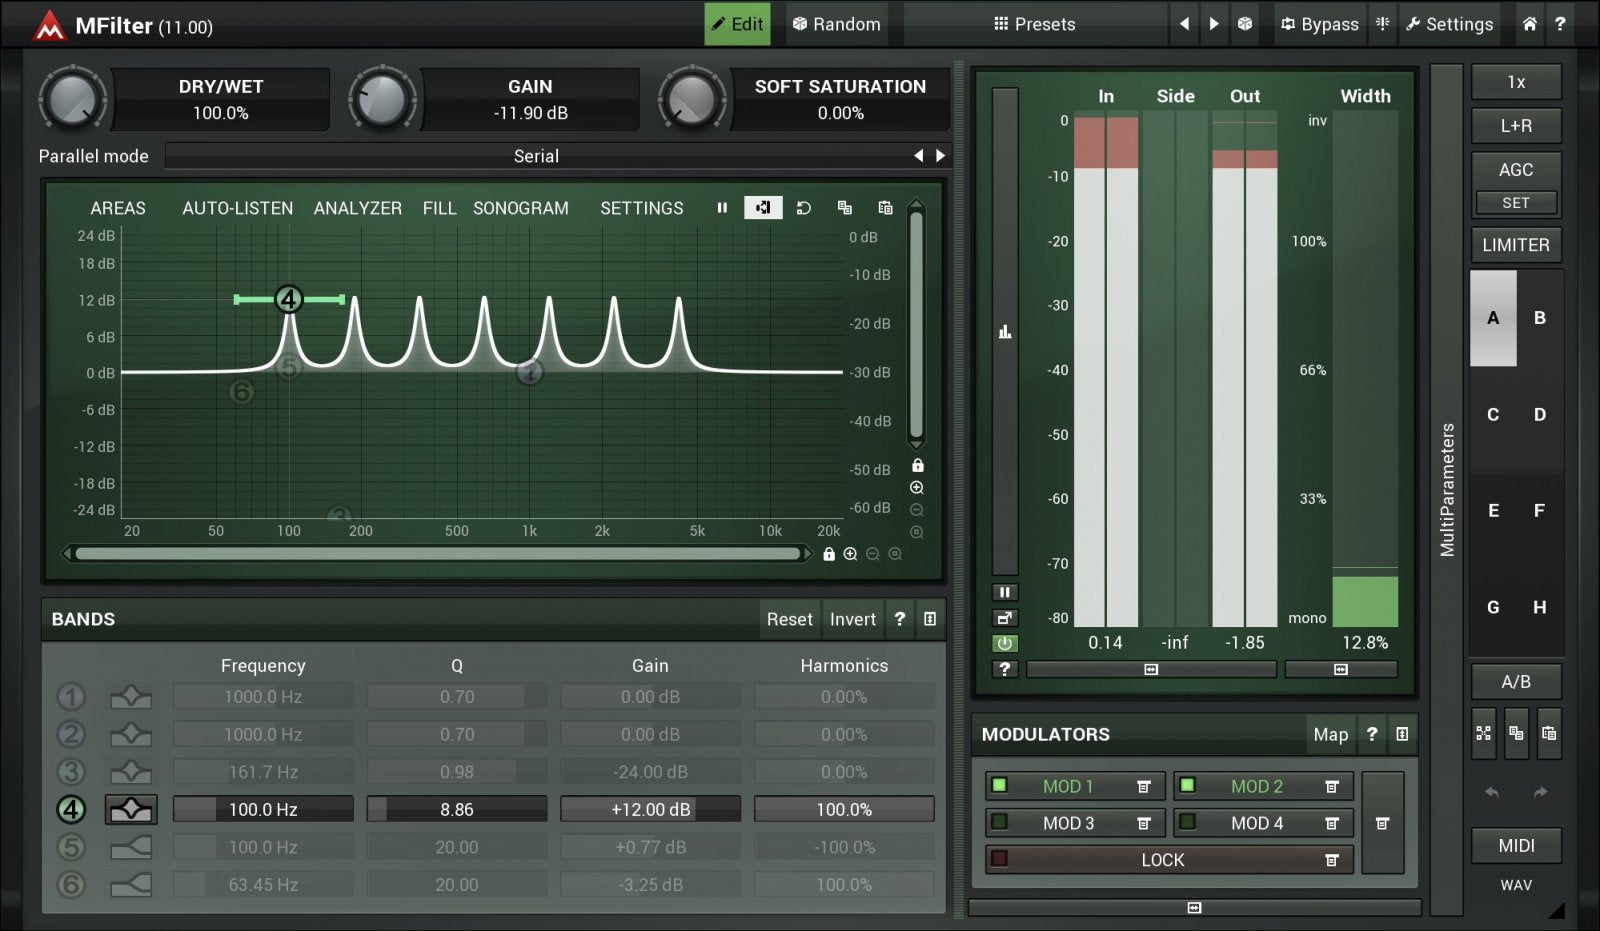Open the ANALYZER tab in graph

[x=357, y=208]
